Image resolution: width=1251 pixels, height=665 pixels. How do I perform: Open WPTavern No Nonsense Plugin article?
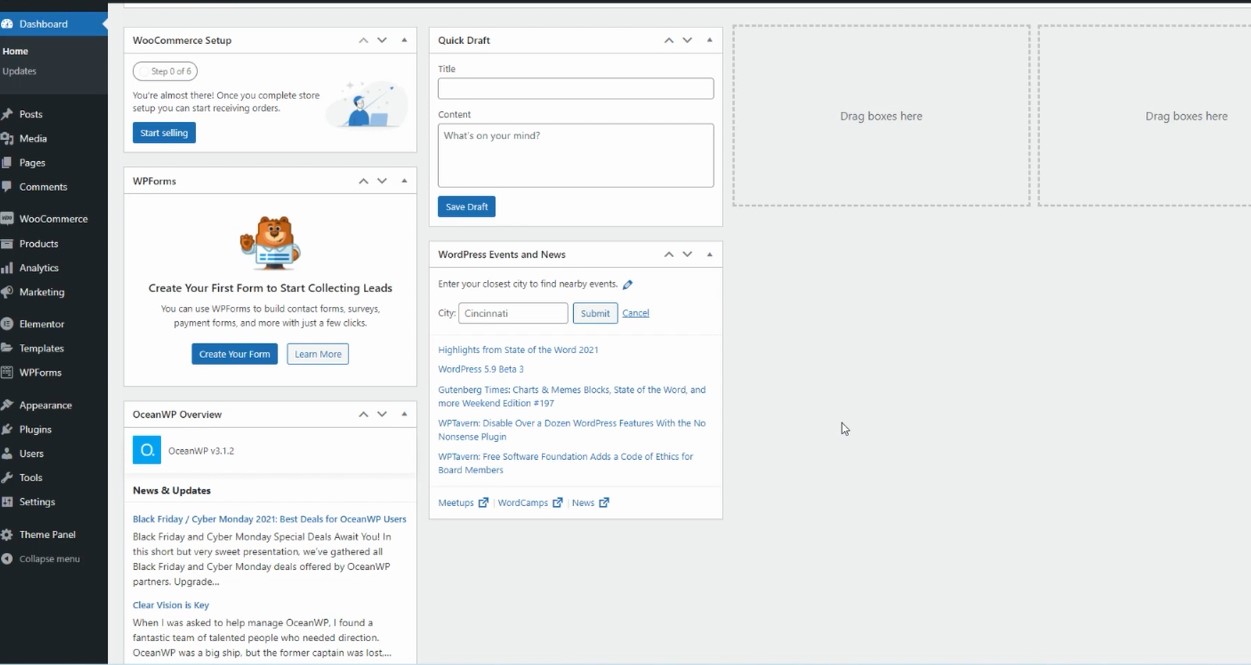point(572,430)
